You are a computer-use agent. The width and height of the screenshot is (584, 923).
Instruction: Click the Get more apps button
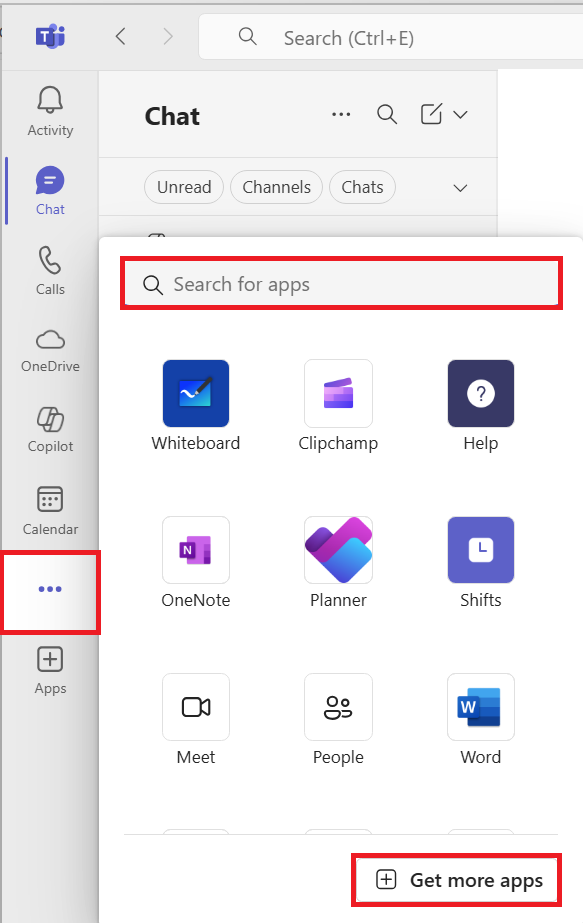coord(457,880)
